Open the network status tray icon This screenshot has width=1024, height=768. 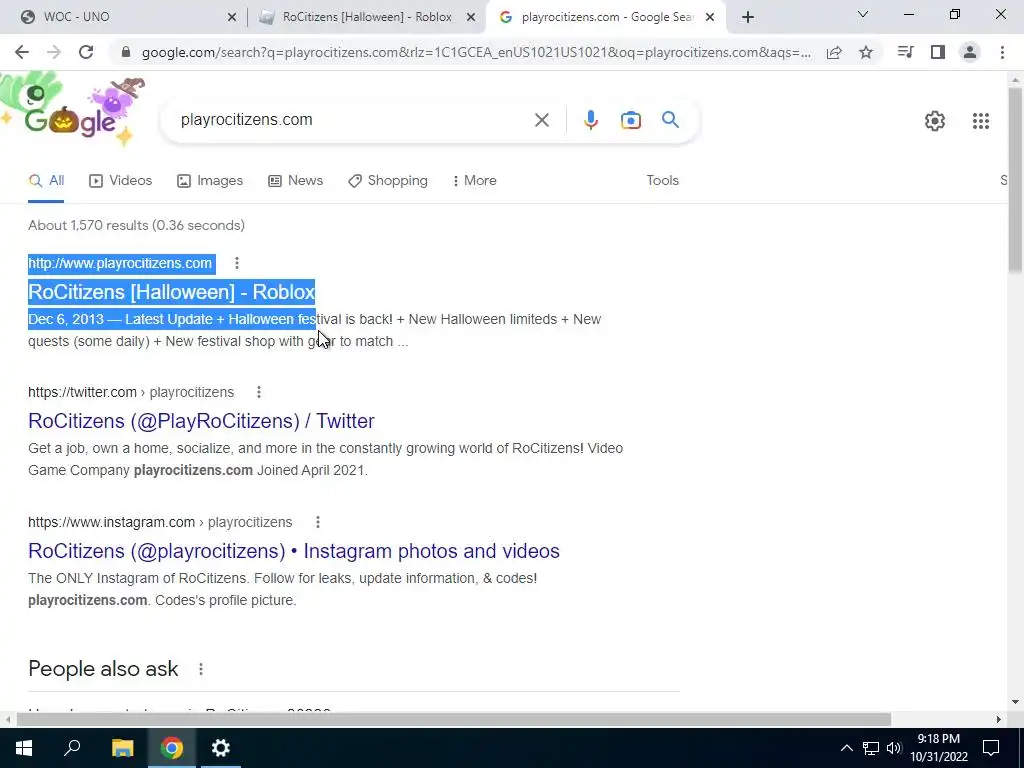871,748
